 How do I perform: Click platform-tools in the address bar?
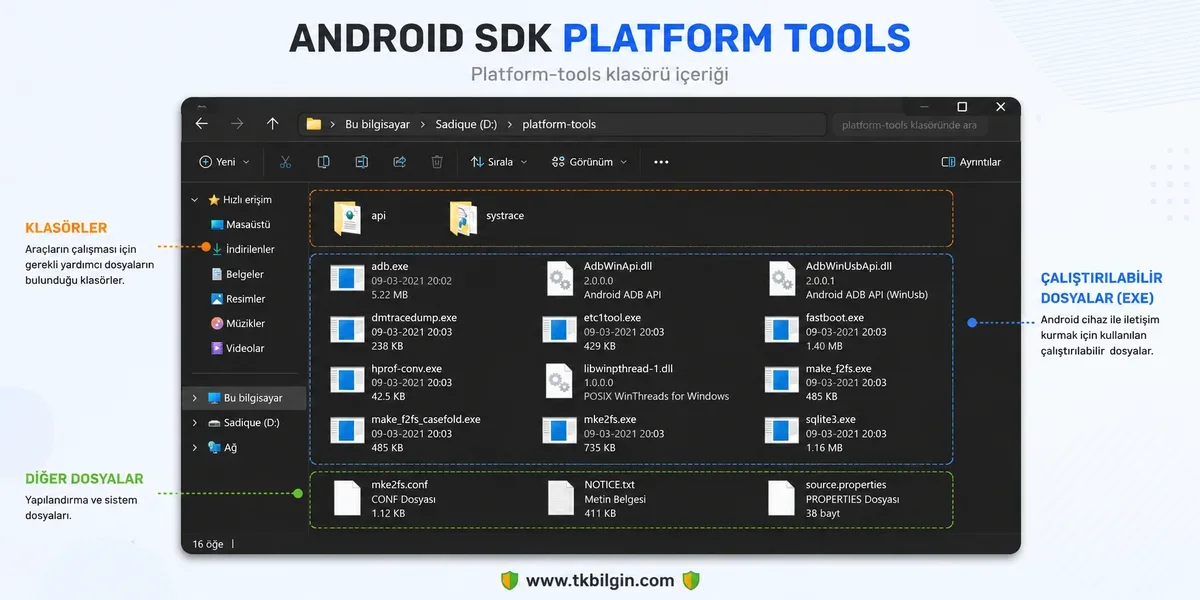[559, 125]
